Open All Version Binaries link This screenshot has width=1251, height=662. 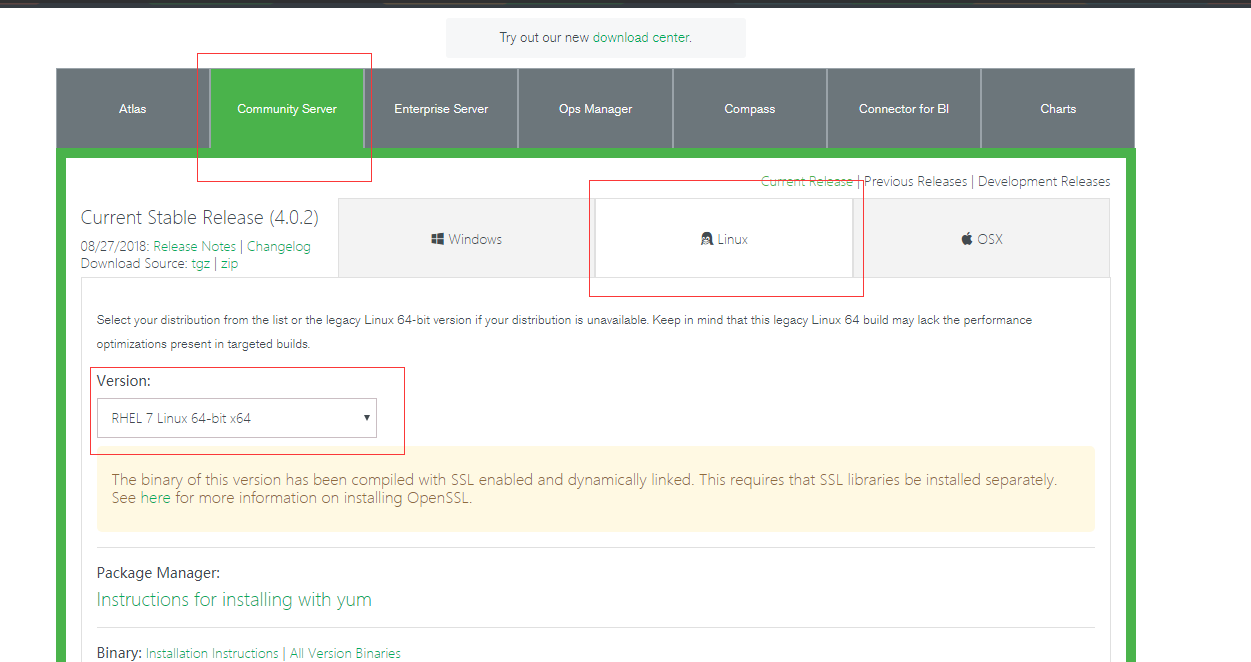point(345,653)
